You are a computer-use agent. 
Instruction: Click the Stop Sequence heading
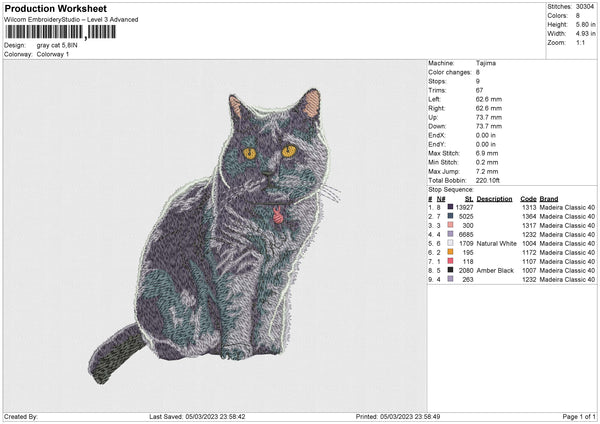(451, 190)
